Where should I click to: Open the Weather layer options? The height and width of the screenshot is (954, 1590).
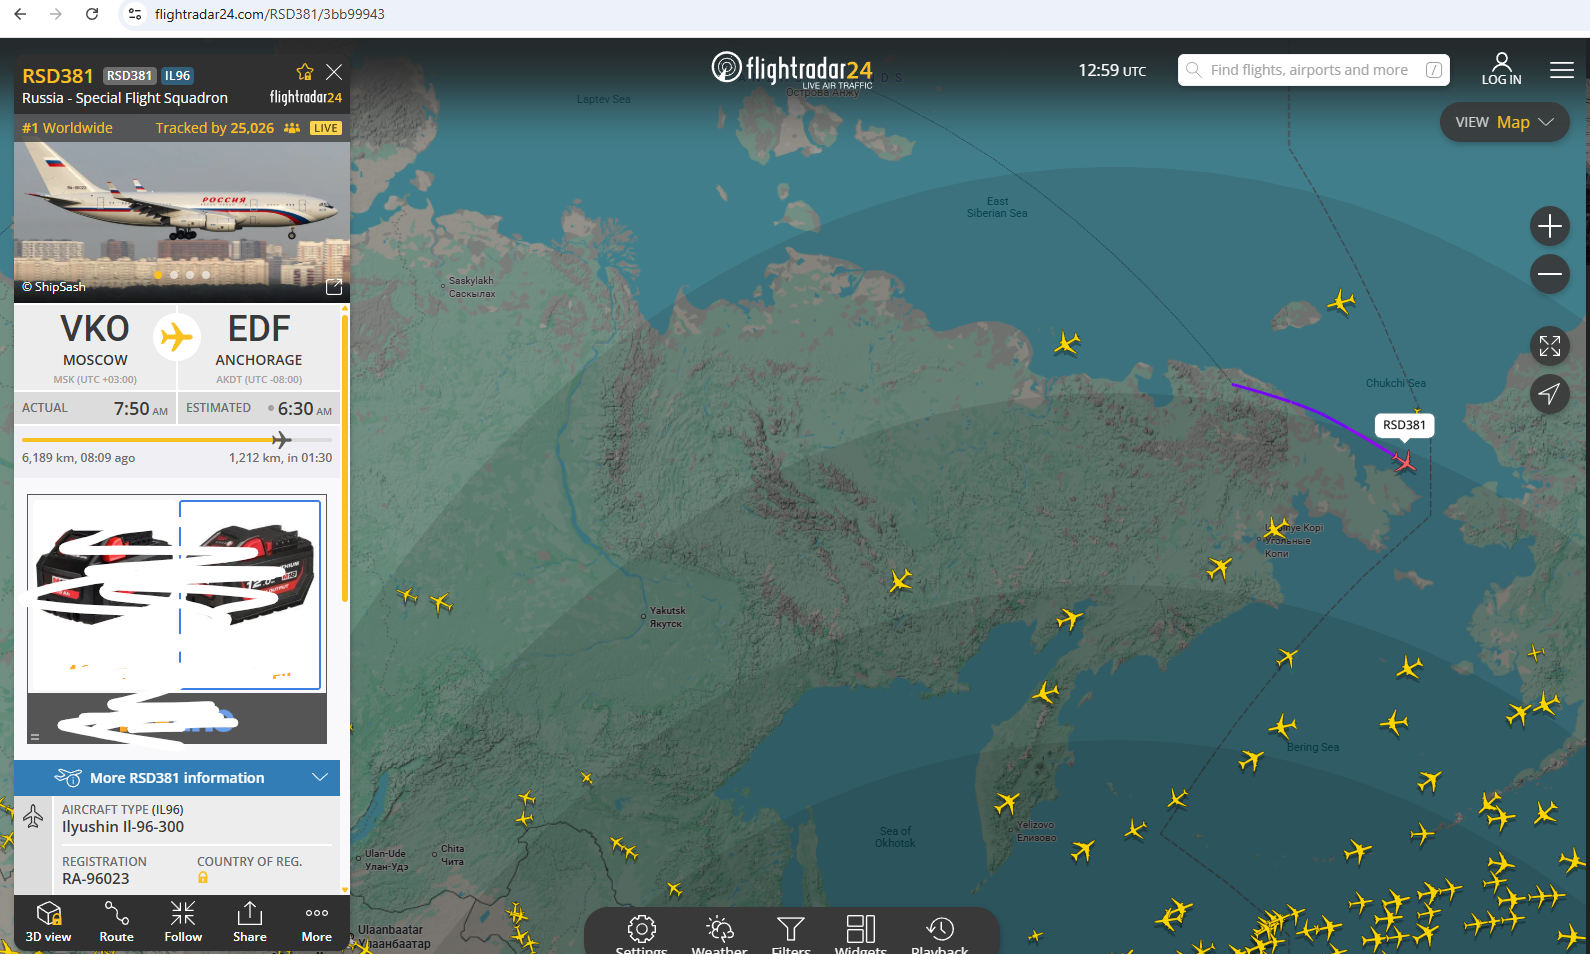pos(719,934)
